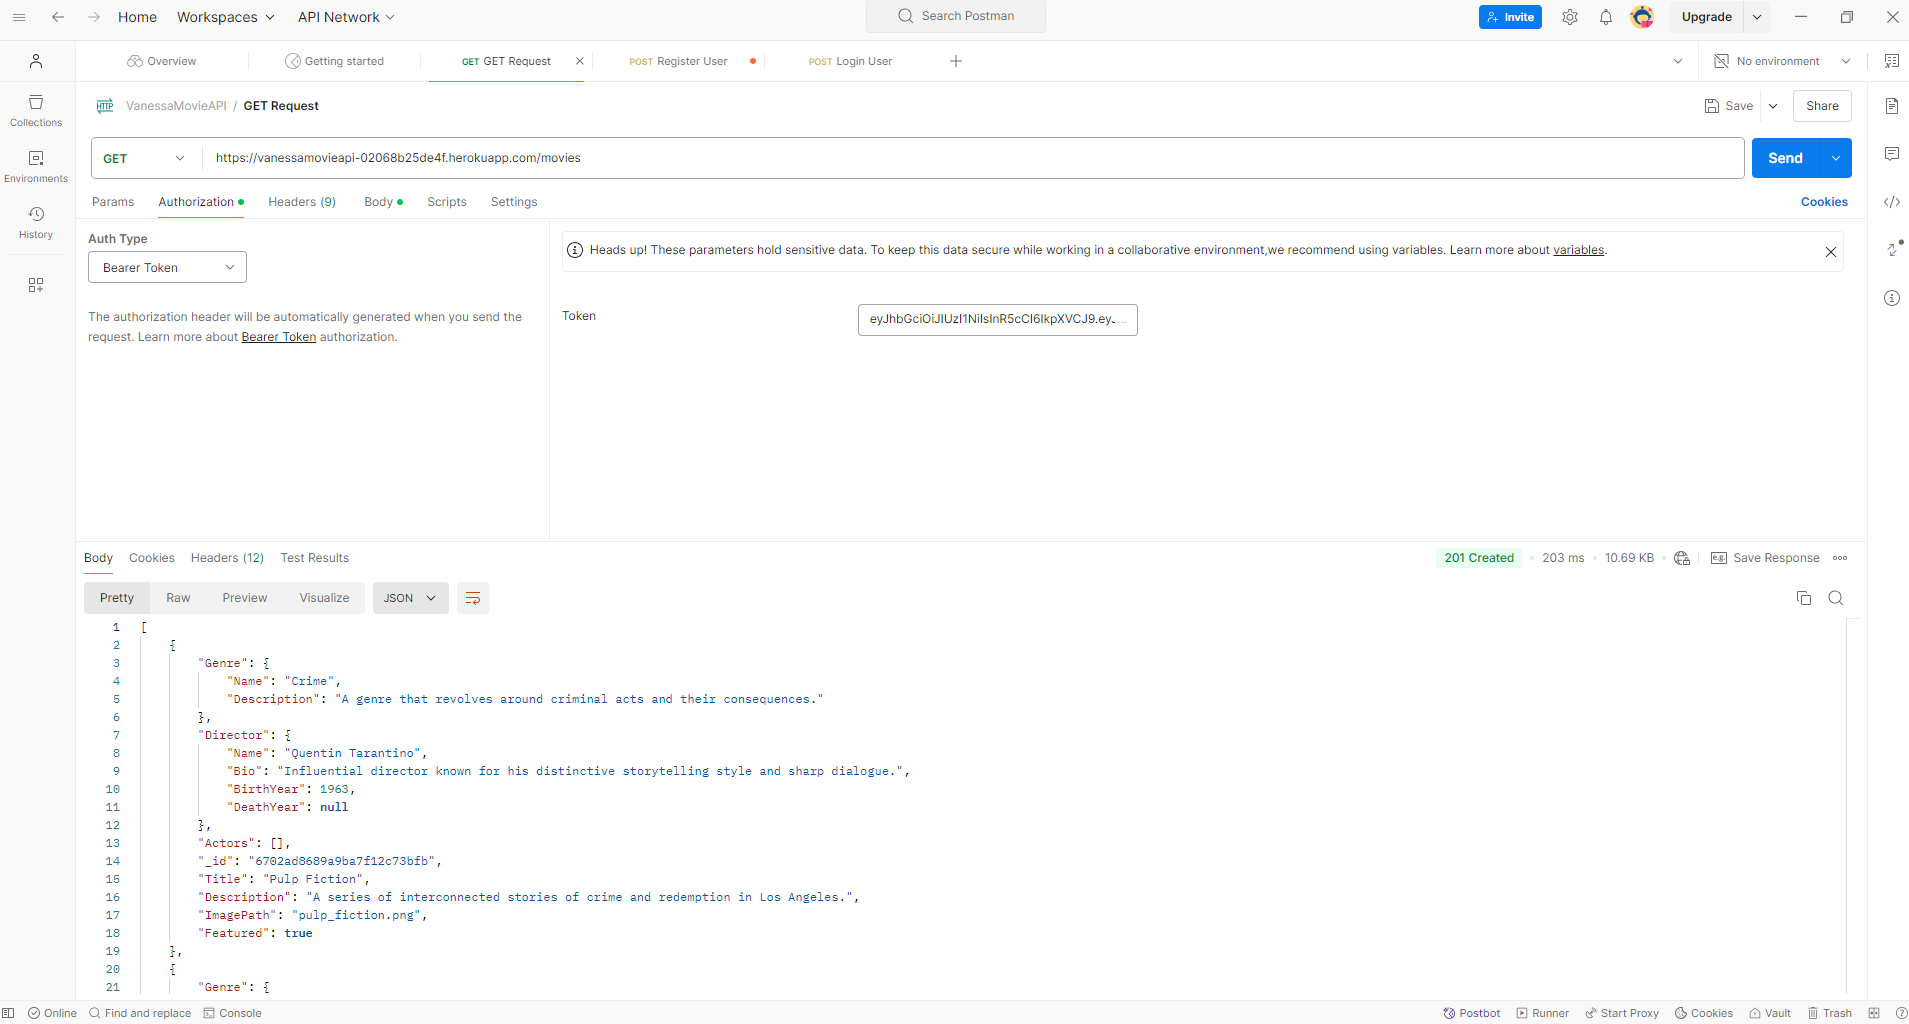Open the JSON format dropdown
This screenshot has height=1024, width=1909.
tap(410, 598)
